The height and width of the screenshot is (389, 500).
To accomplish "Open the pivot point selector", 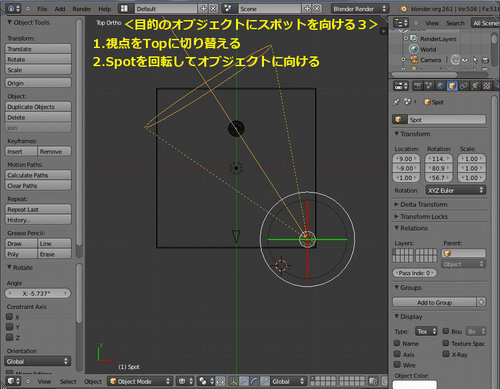I will pos(206,381).
